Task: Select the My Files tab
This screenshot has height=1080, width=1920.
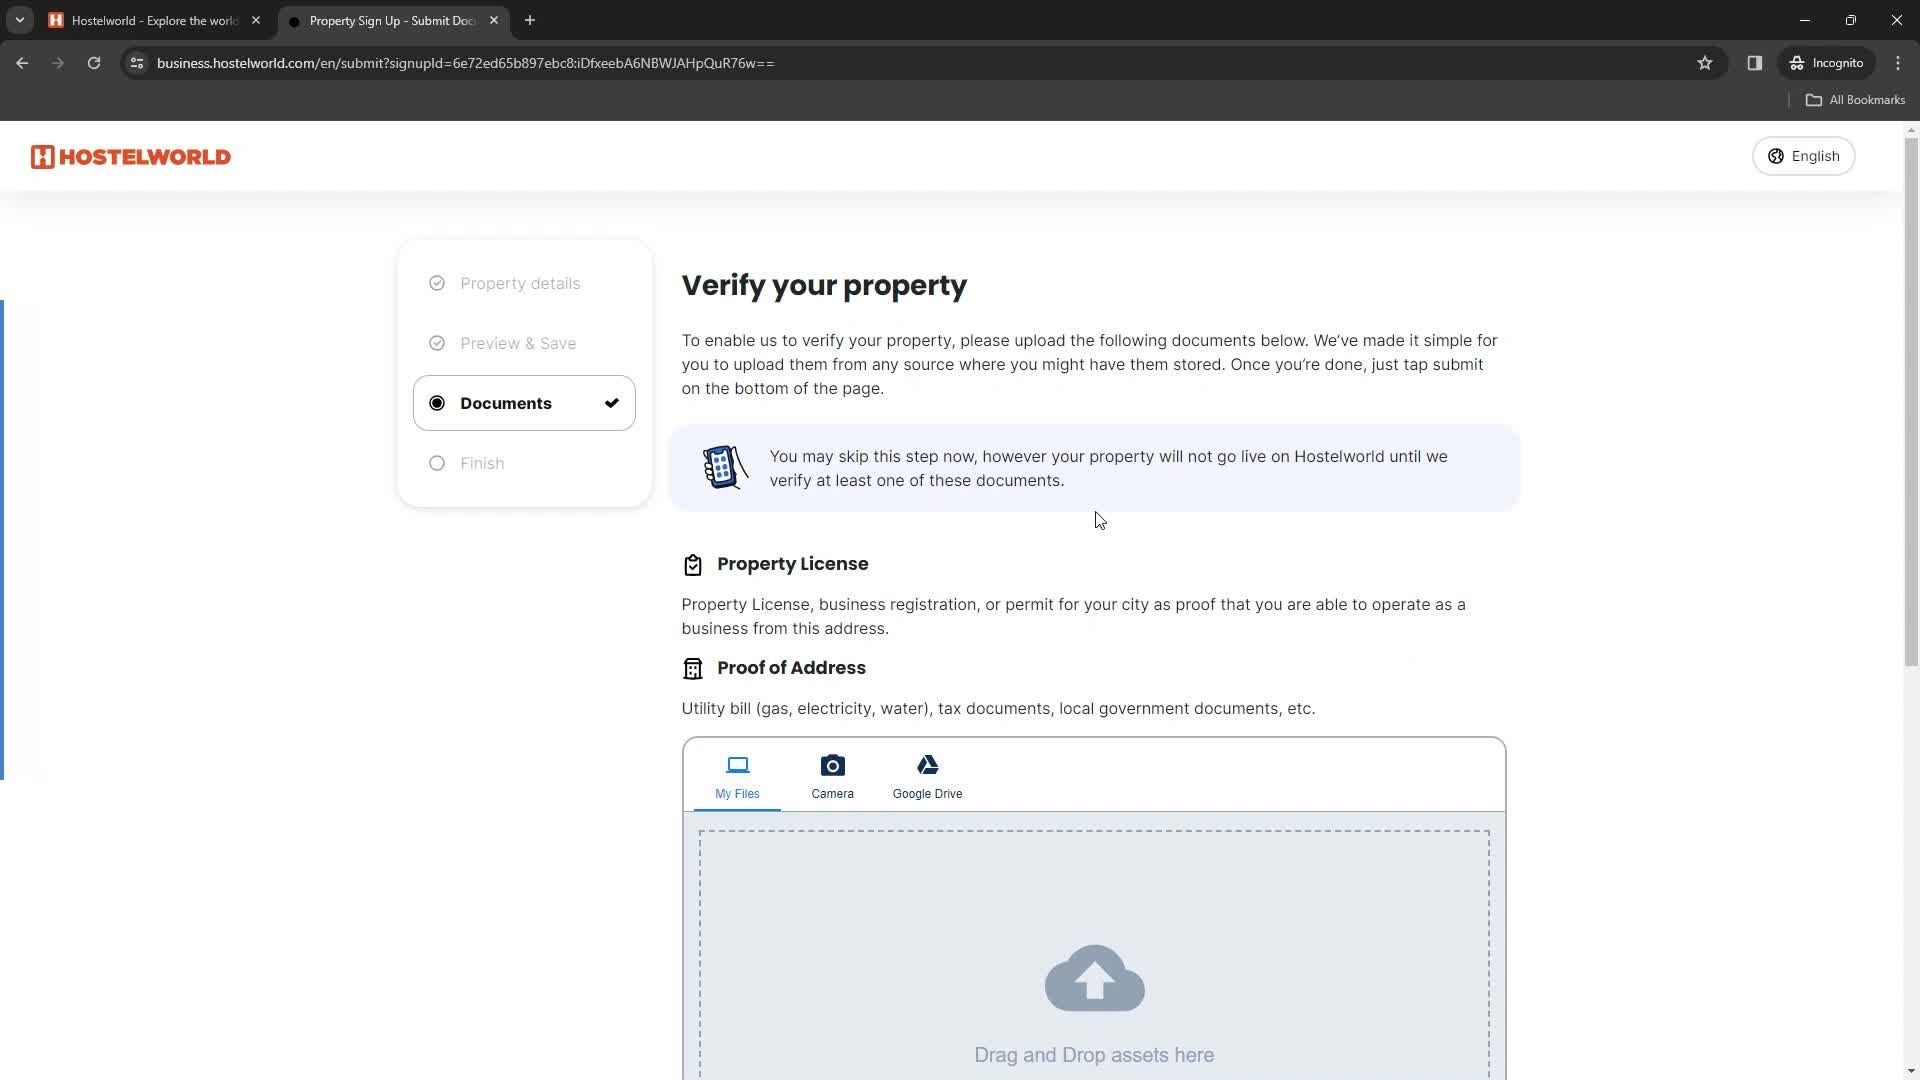Action: pos(738,775)
